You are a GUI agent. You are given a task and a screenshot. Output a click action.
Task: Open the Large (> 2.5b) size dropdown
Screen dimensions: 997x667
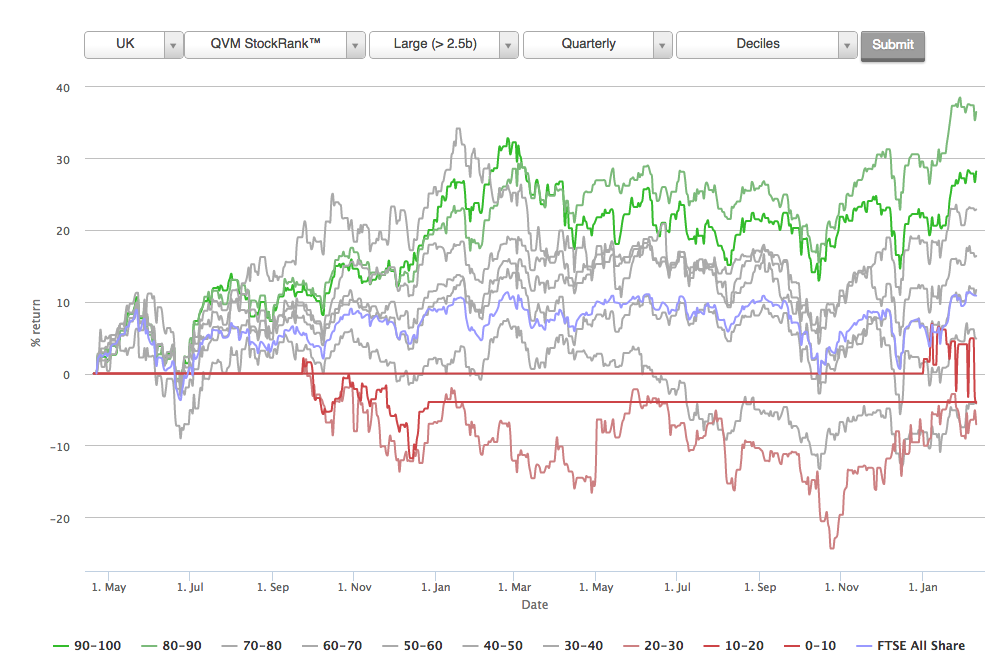[444, 45]
